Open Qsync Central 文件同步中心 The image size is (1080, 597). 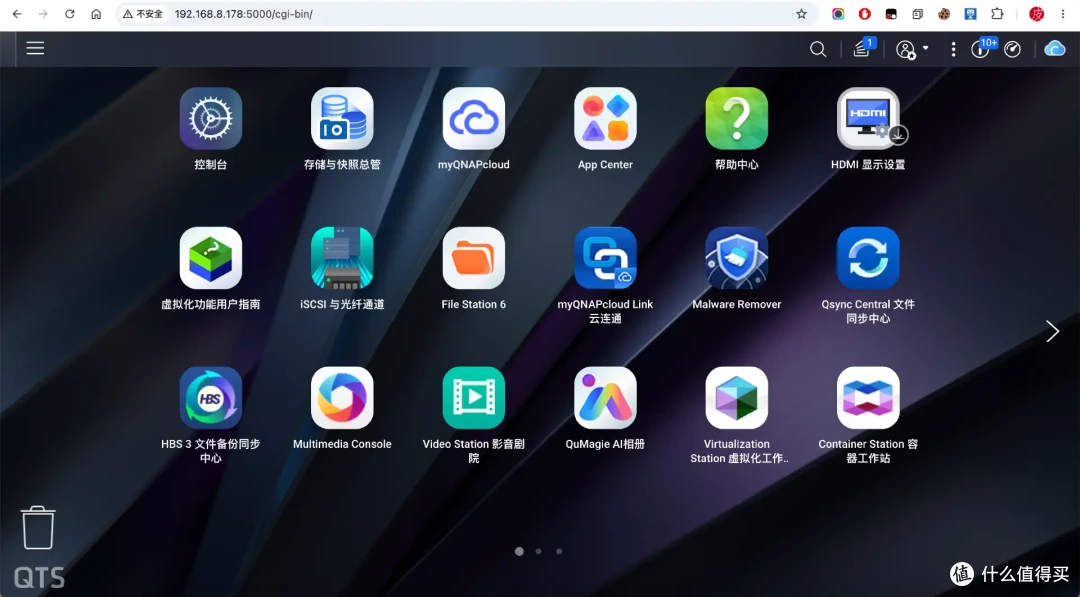click(869, 258)
